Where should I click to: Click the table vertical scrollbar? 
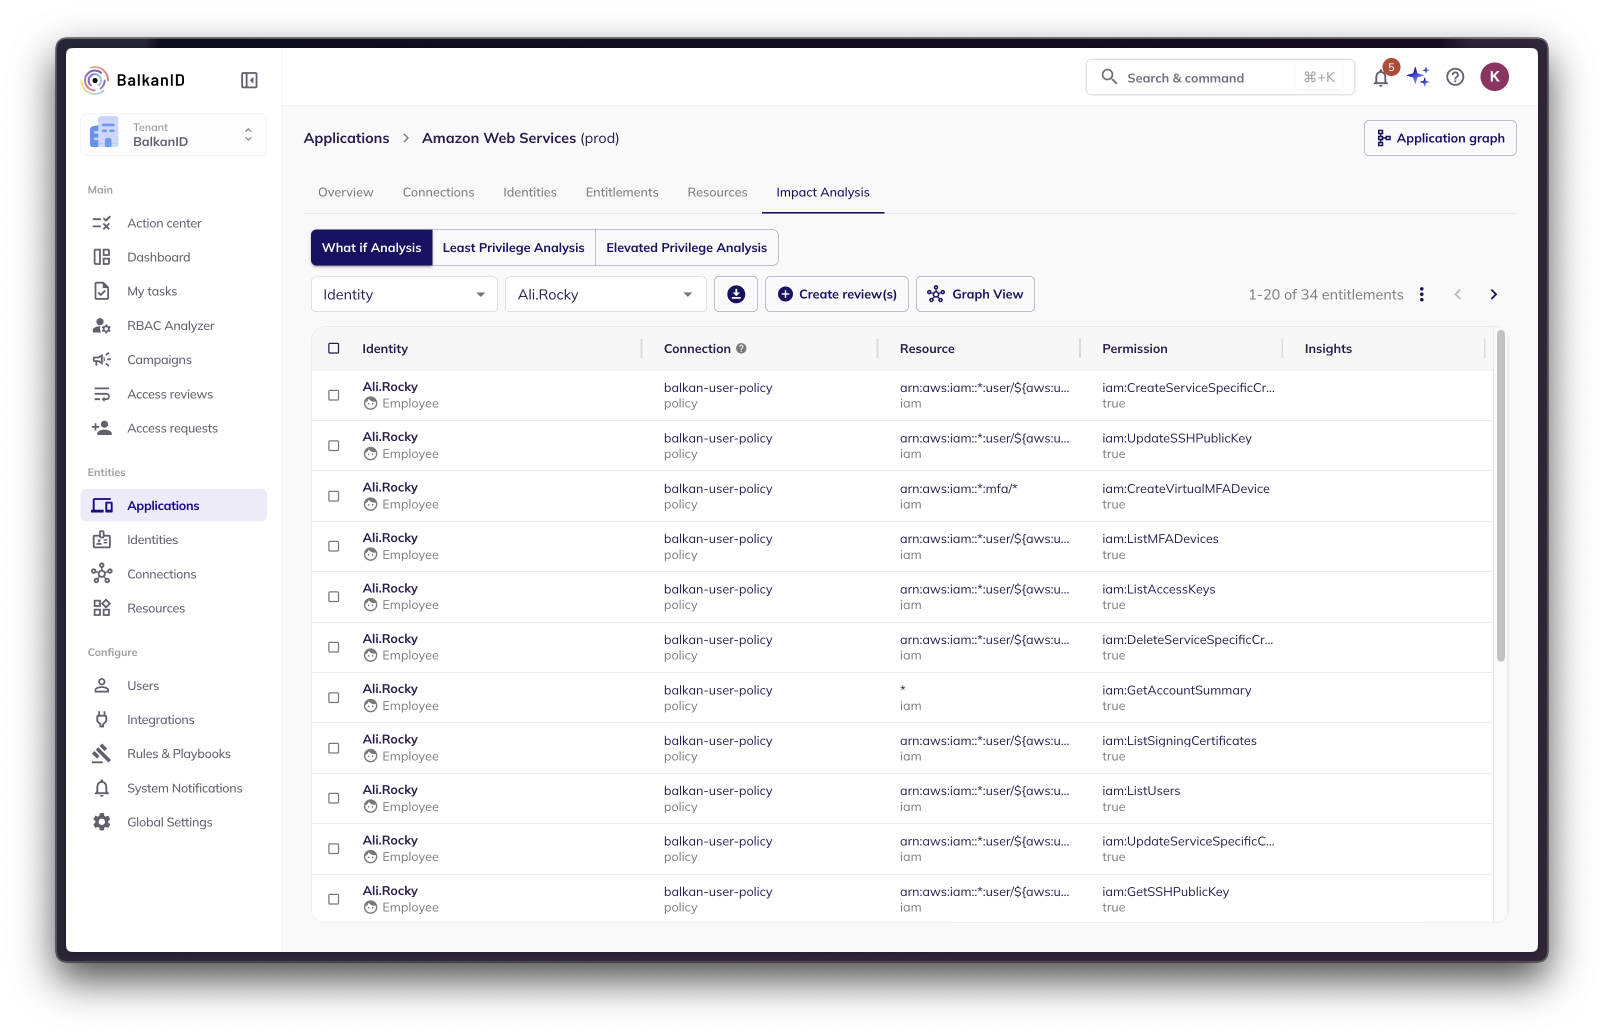1500,495
